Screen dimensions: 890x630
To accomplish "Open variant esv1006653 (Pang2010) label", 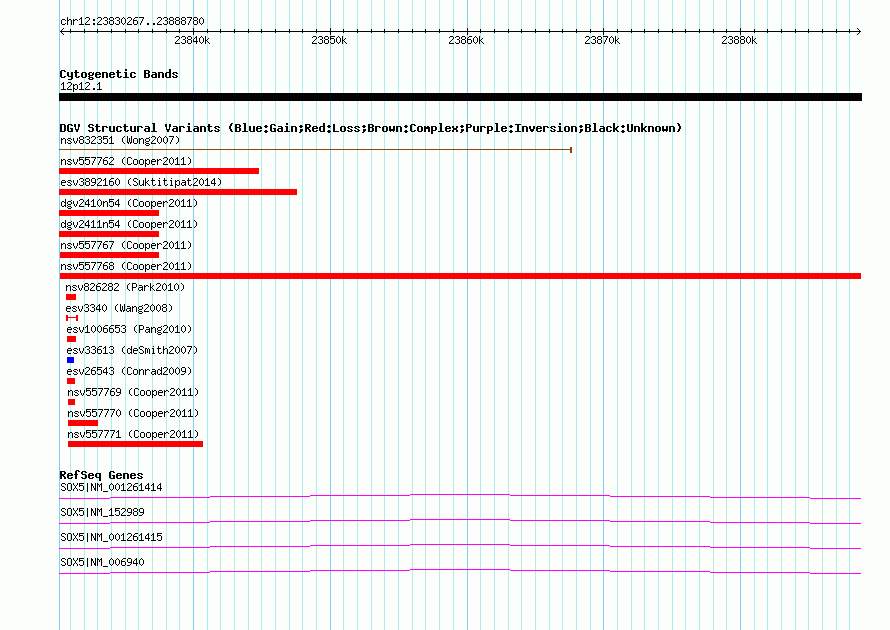I will click(x=129, y=329).
